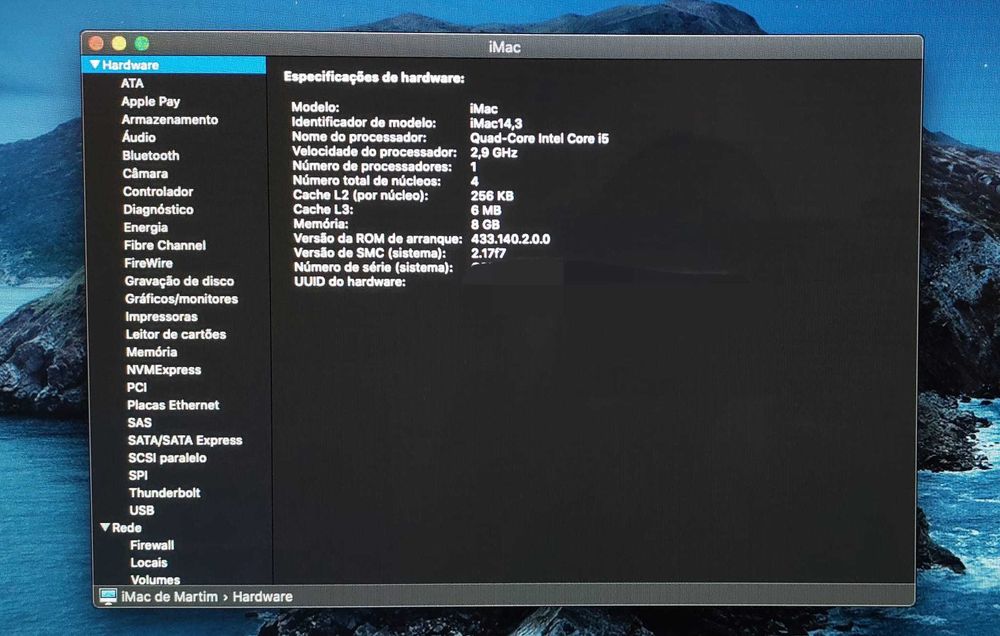Viewport: 1000px width, 636px height.
Task: Select Energia in the hardware list
Action: 146,227
